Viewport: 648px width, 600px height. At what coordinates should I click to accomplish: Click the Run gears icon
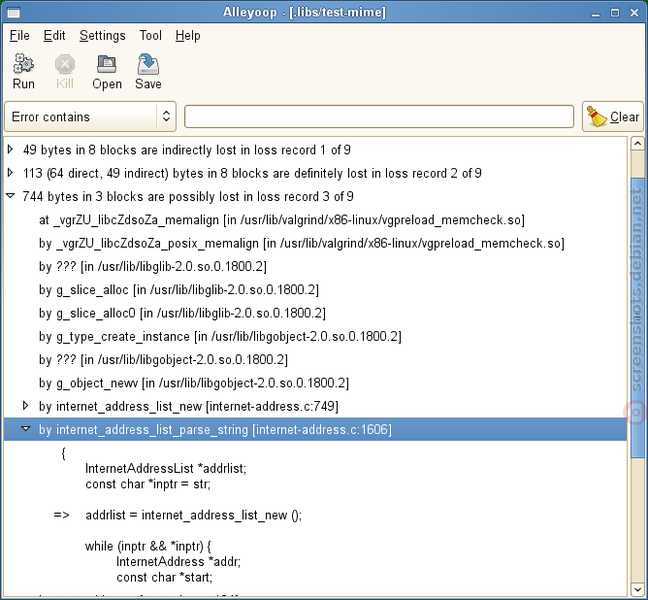coord(24,64)
